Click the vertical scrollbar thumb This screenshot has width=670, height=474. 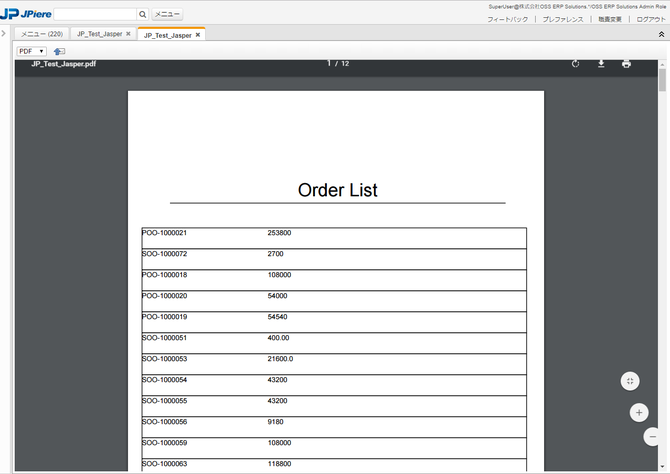point(662,80)
